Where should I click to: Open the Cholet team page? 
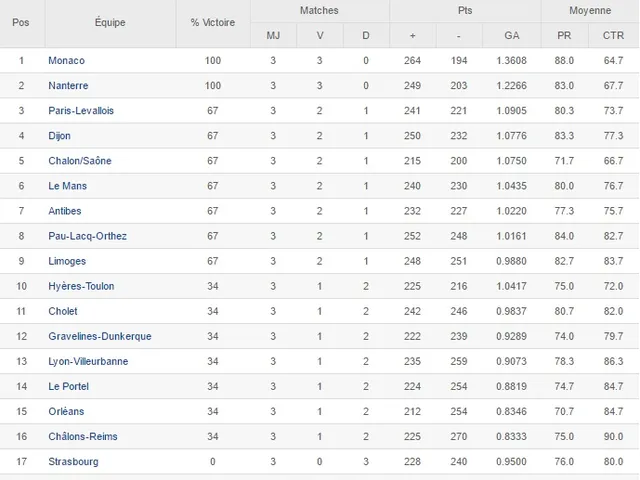(63, 311)
